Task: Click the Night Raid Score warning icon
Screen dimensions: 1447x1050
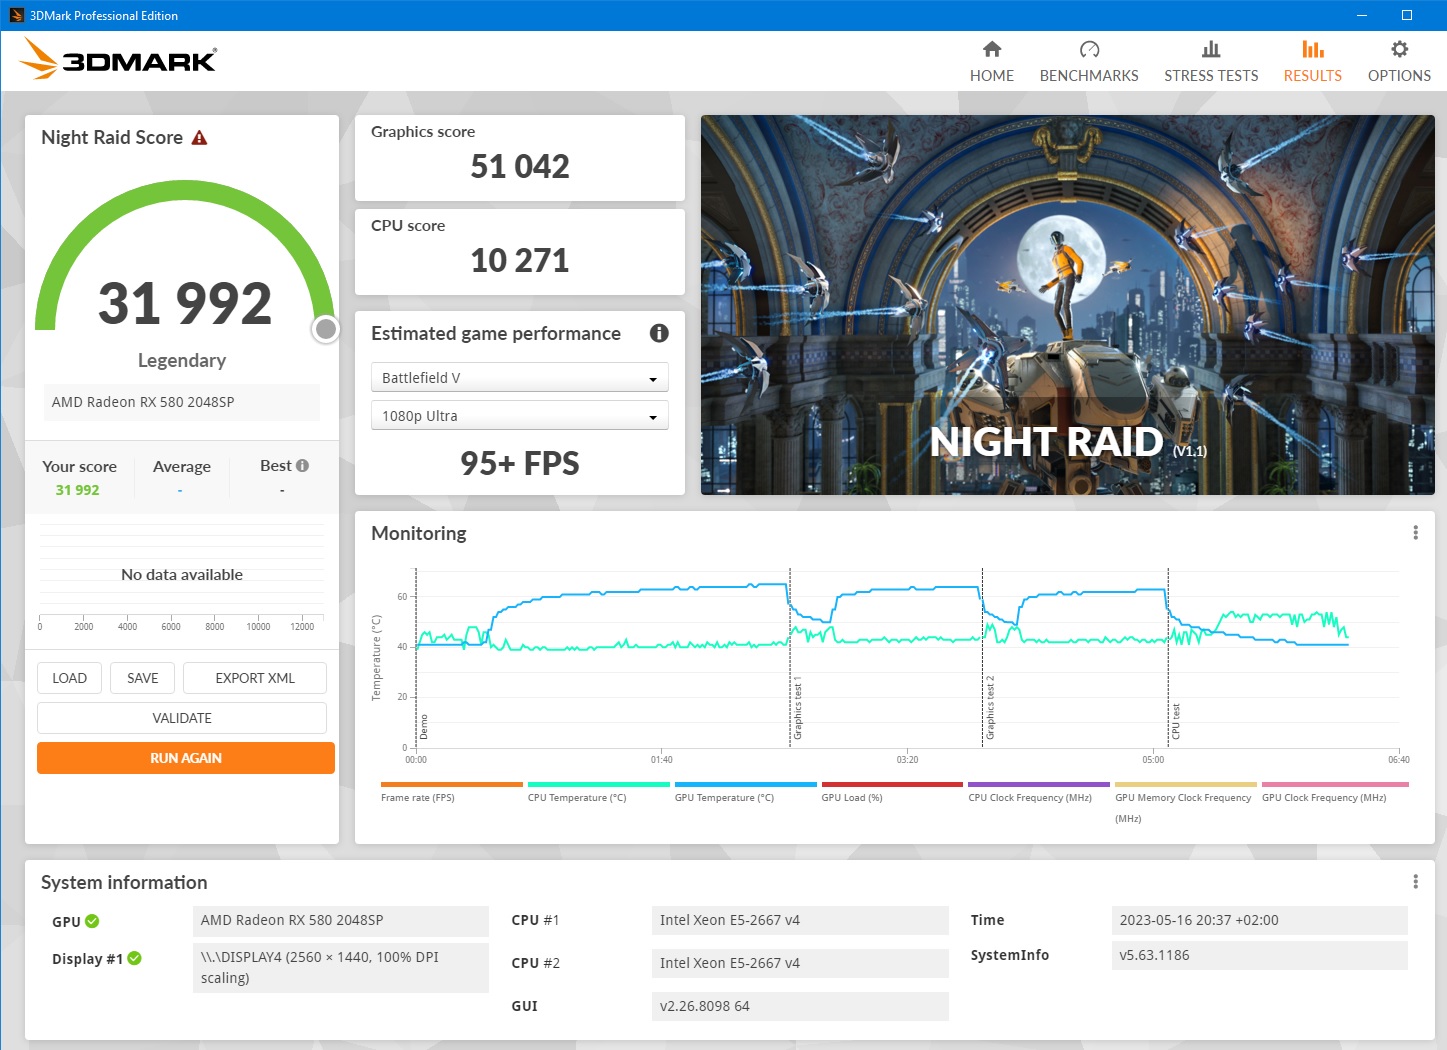Action: tap(199, 138)
